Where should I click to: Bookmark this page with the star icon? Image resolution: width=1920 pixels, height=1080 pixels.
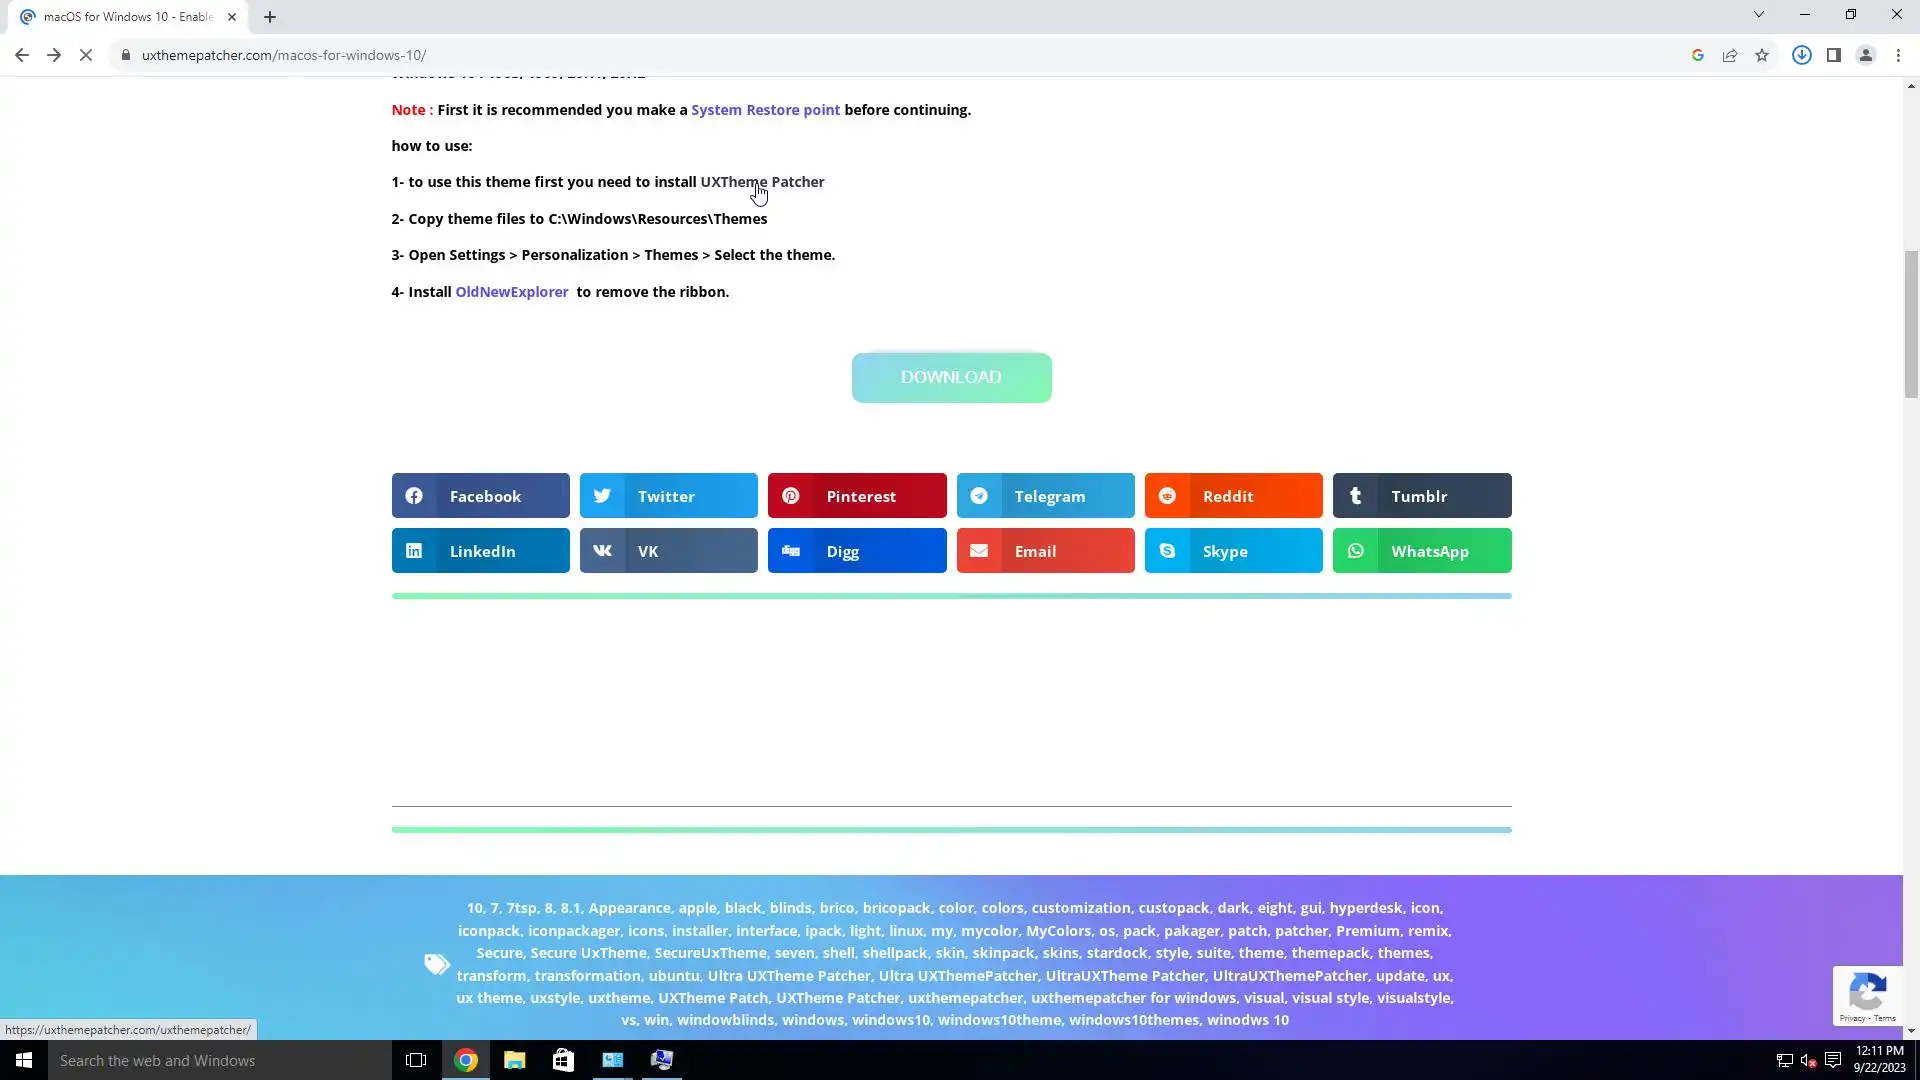point(1762,56)
